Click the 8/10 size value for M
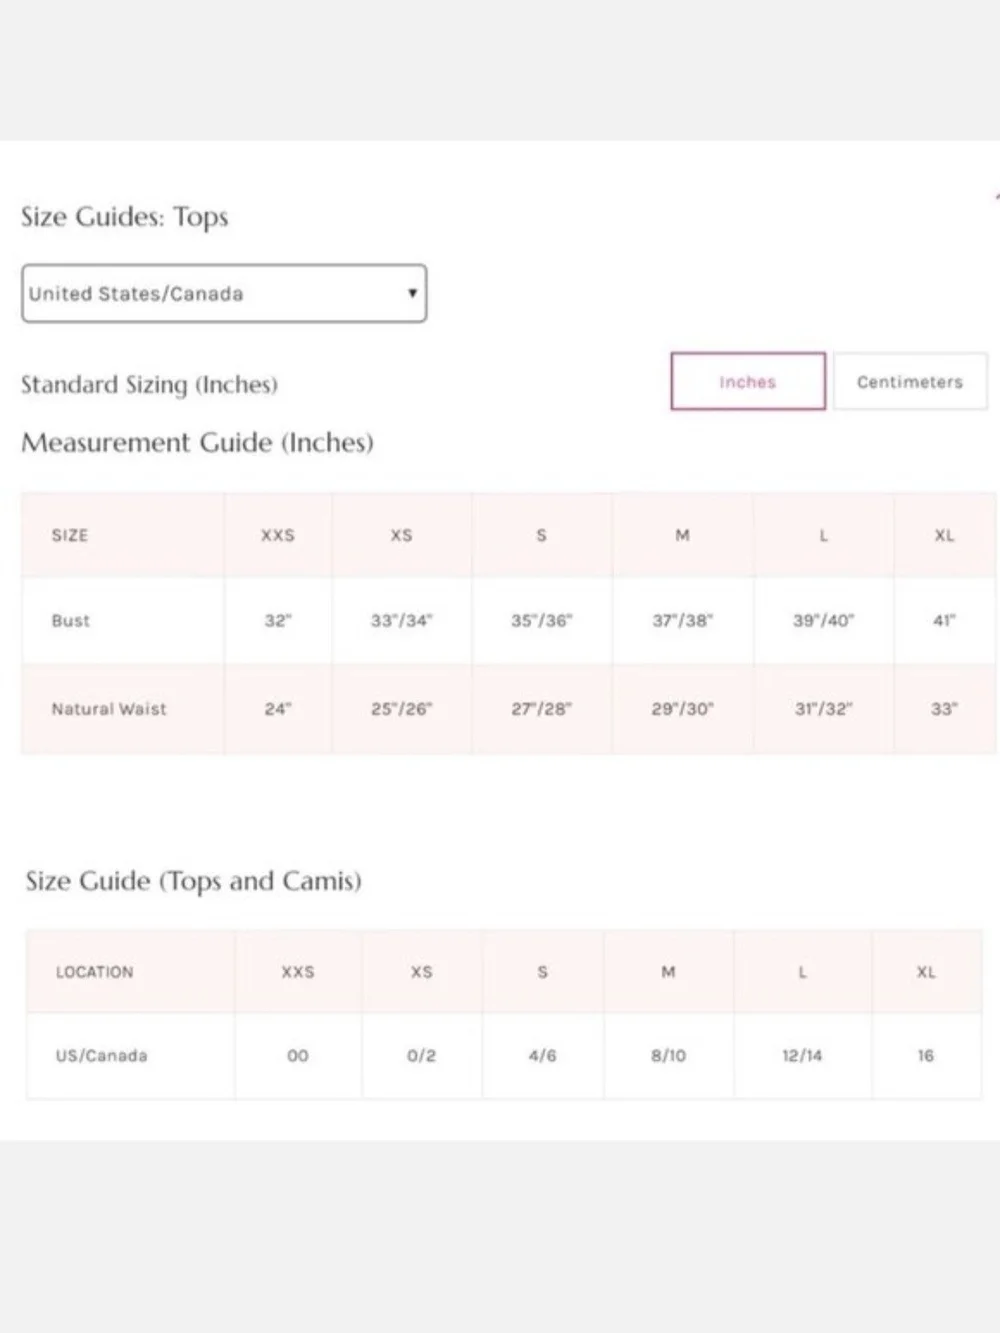This screenshot has height=1333, width=1000. coord(668,1055)
